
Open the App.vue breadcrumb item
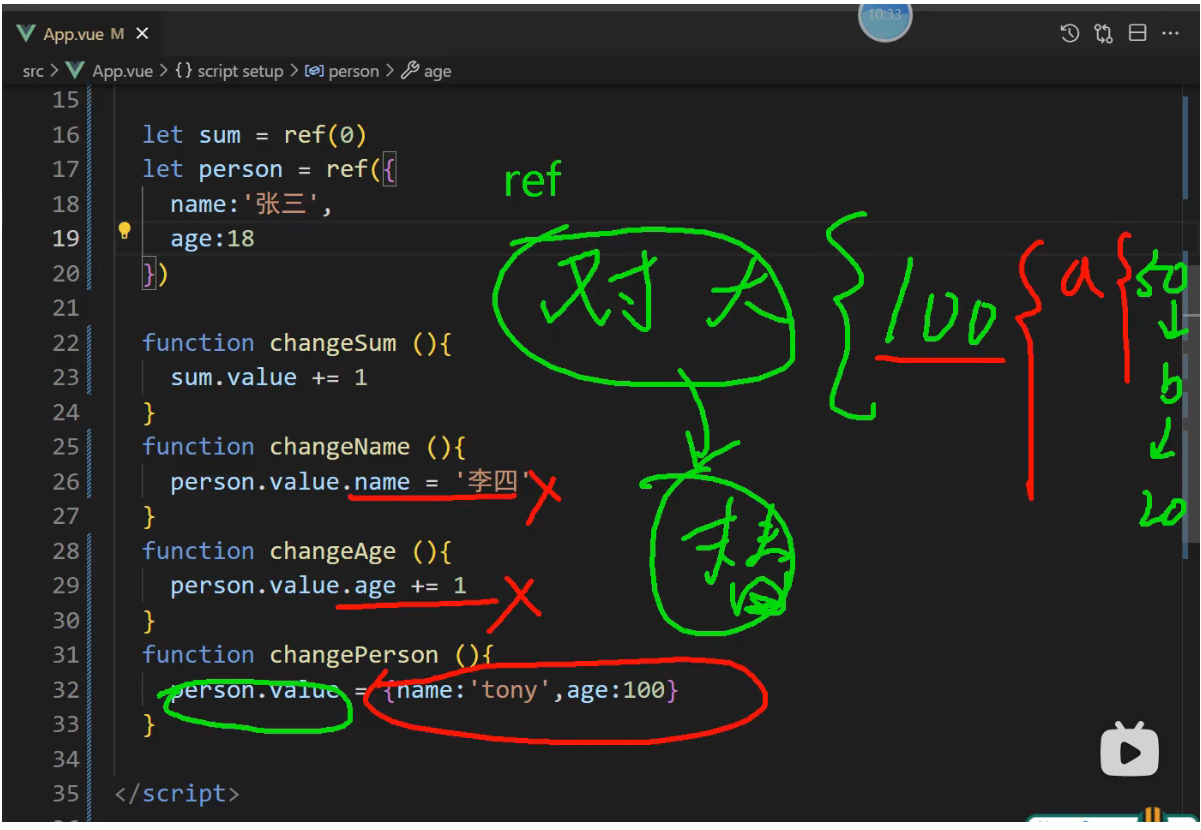pyautogui.click(x=110, y=71)
